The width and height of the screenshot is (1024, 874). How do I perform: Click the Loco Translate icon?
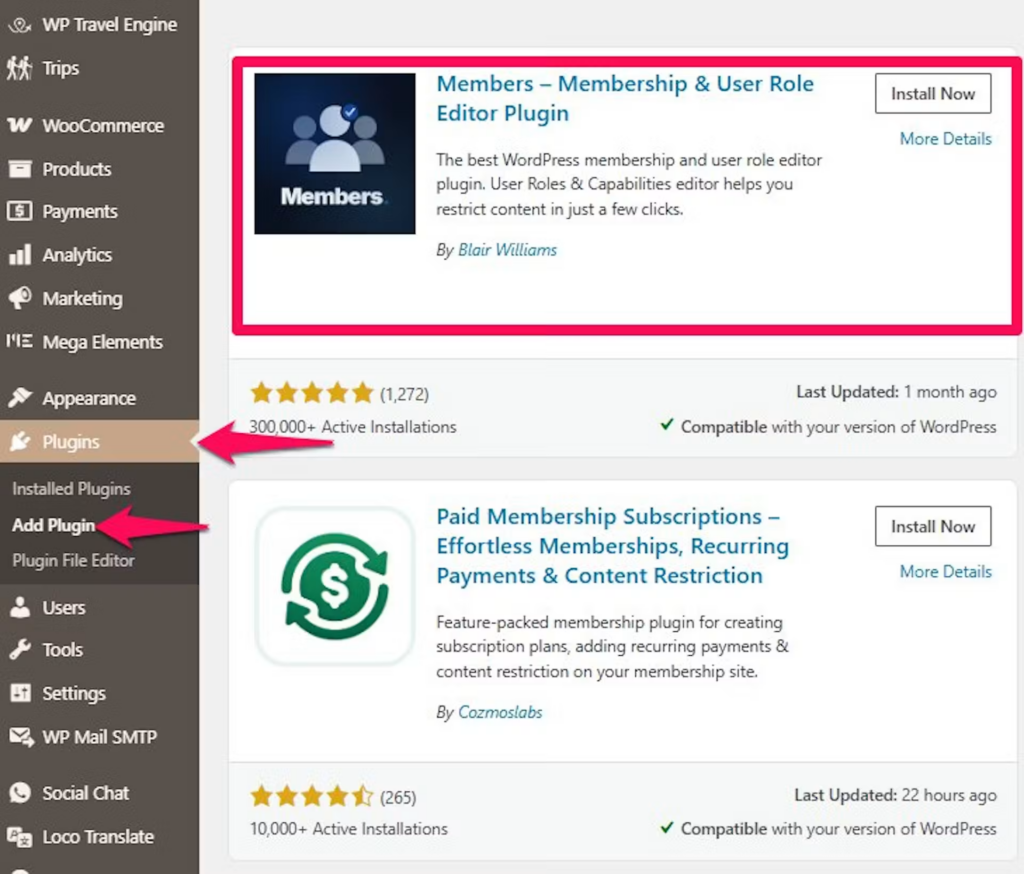pyautogui.click(x=20, y=837)
